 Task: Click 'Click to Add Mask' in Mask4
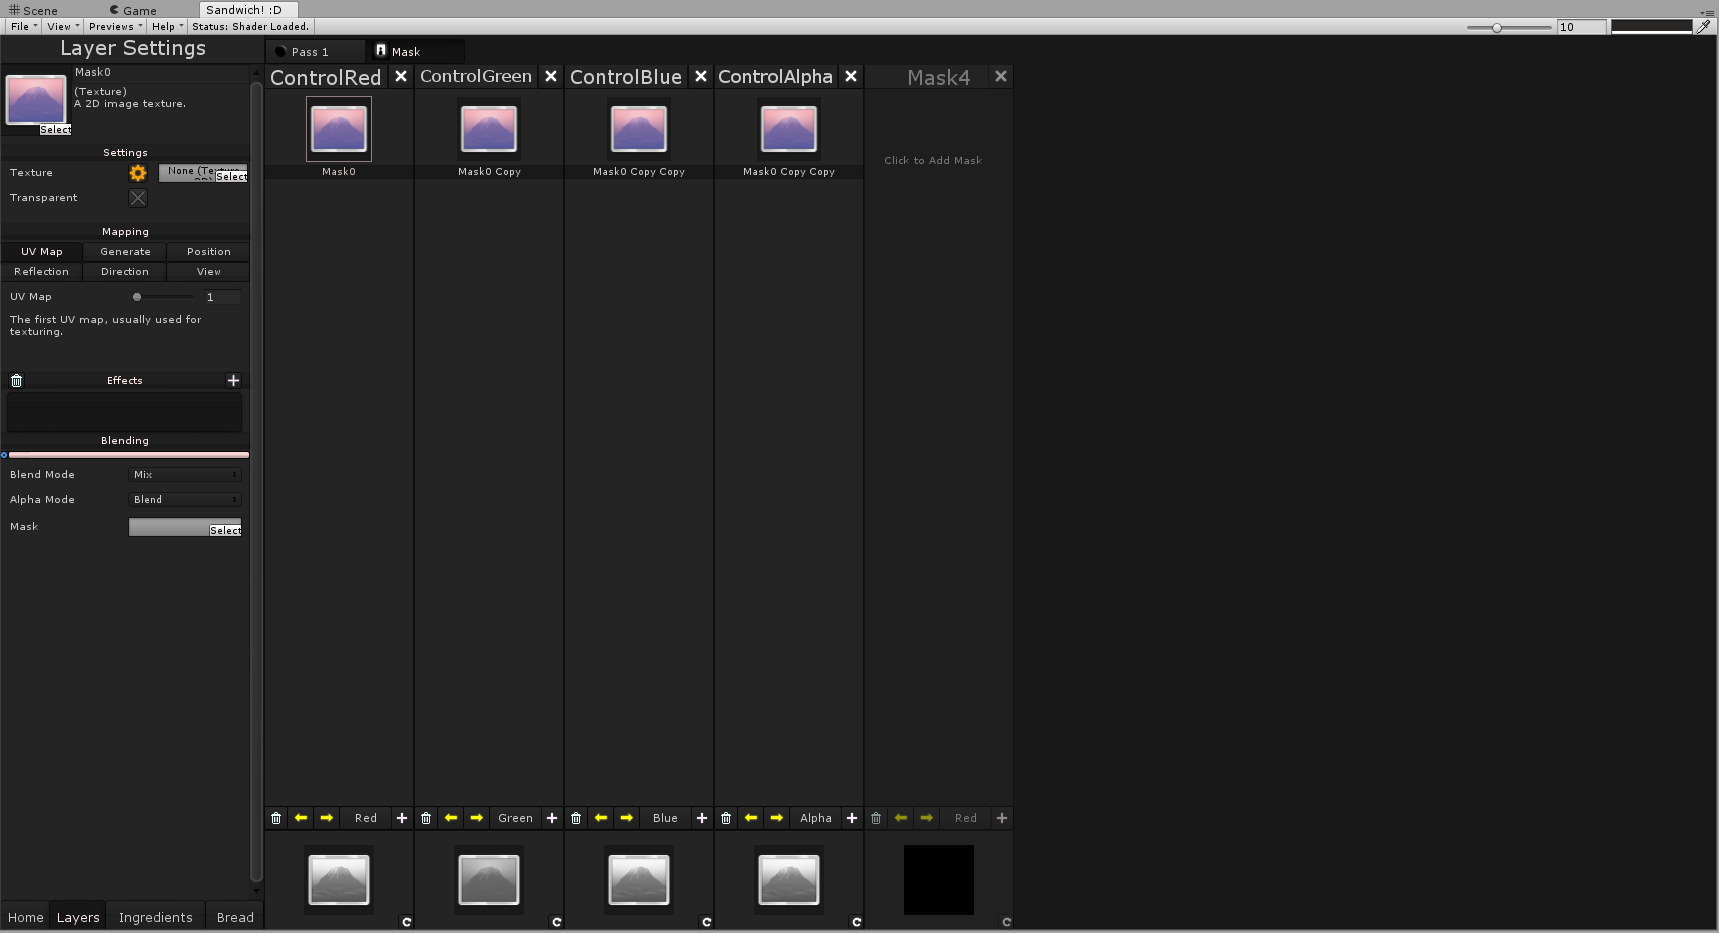(x=933, y=160)
